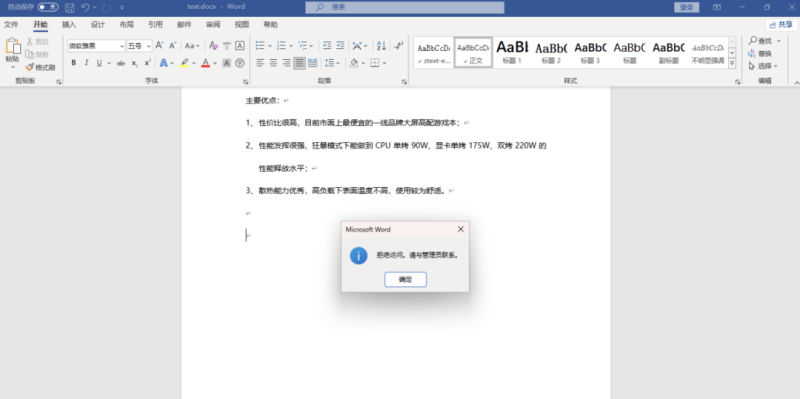800x399 pixels.
Task: Click the Clear Formatting eraser icon
Action: click(213, 45)
